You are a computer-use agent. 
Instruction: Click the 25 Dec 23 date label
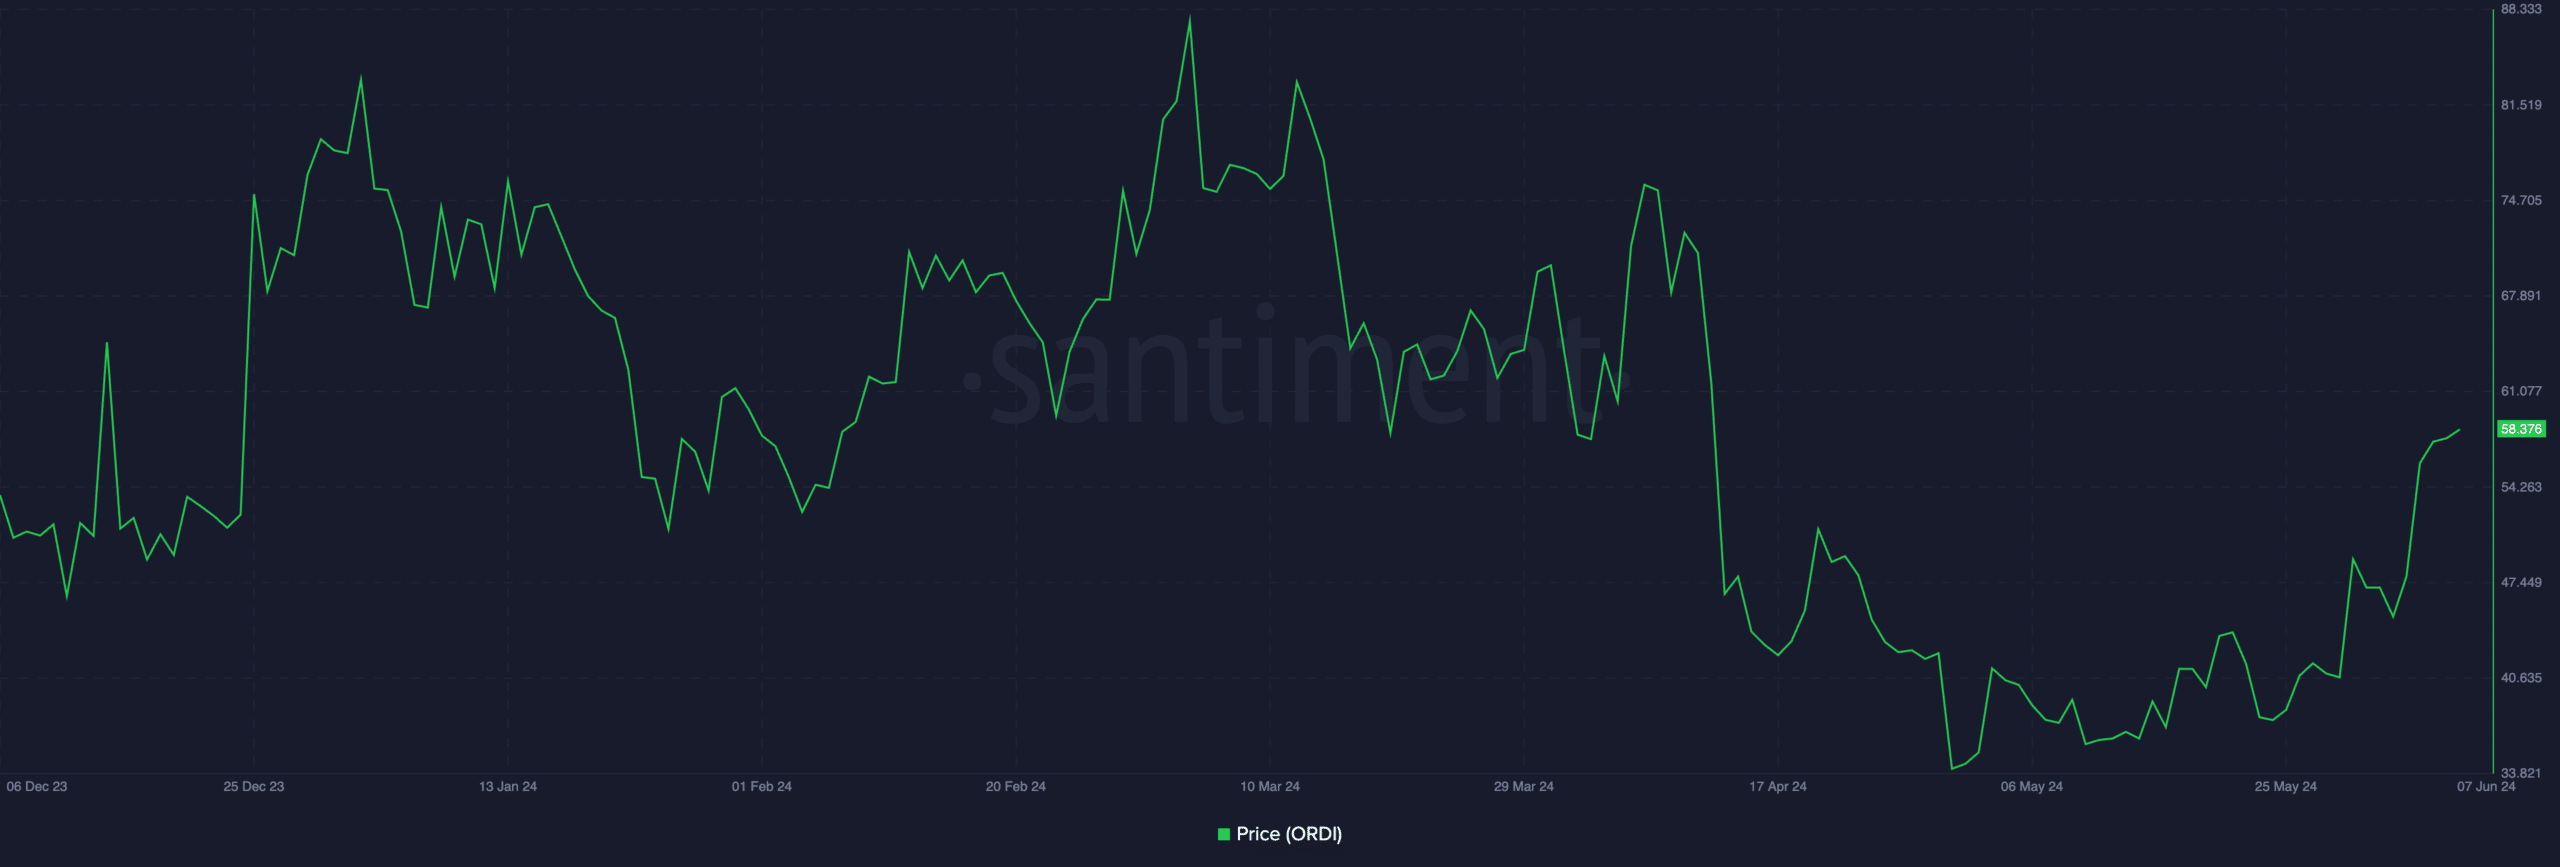[x=254, y=787]
